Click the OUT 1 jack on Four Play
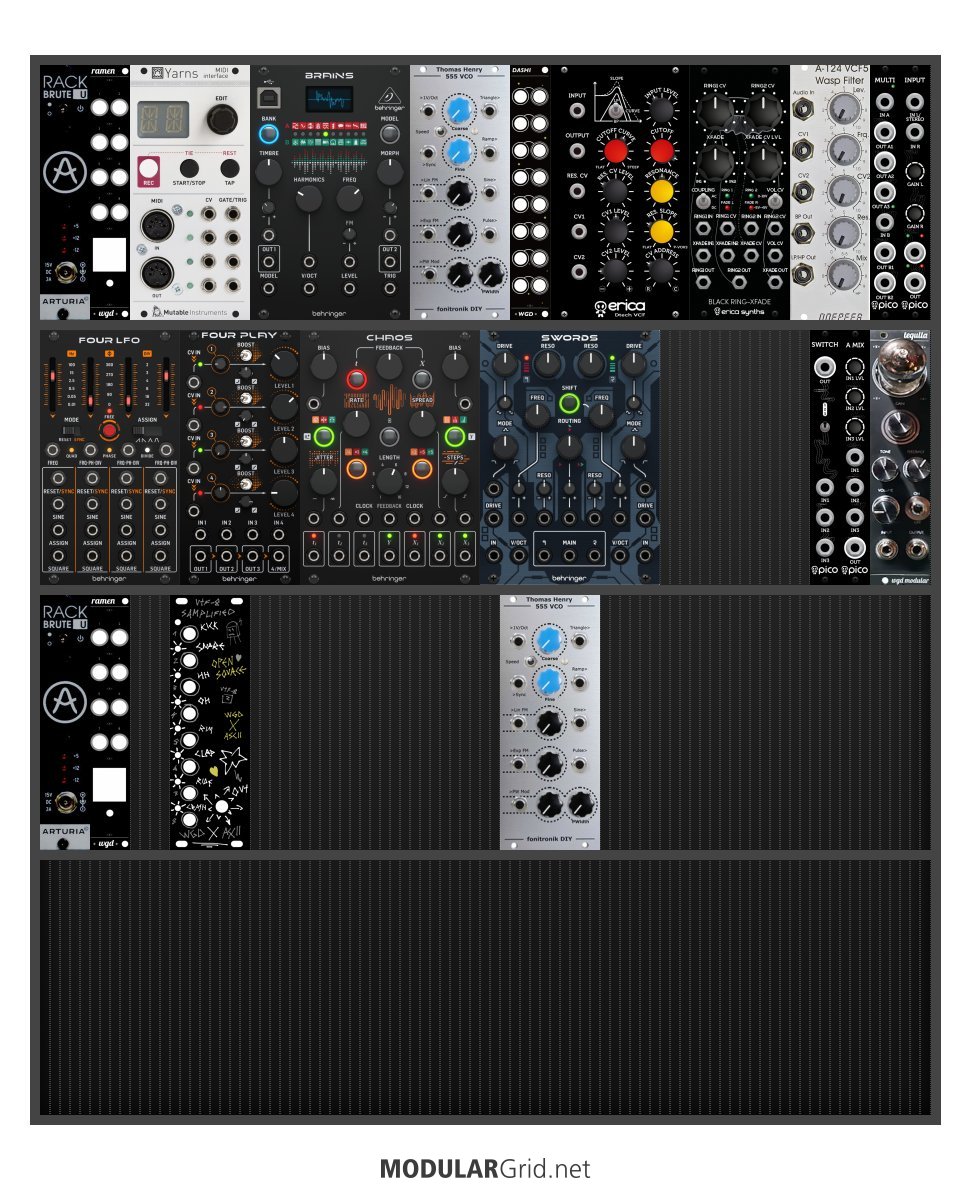This screenshot has width=971, height=1190. (200, 557)
